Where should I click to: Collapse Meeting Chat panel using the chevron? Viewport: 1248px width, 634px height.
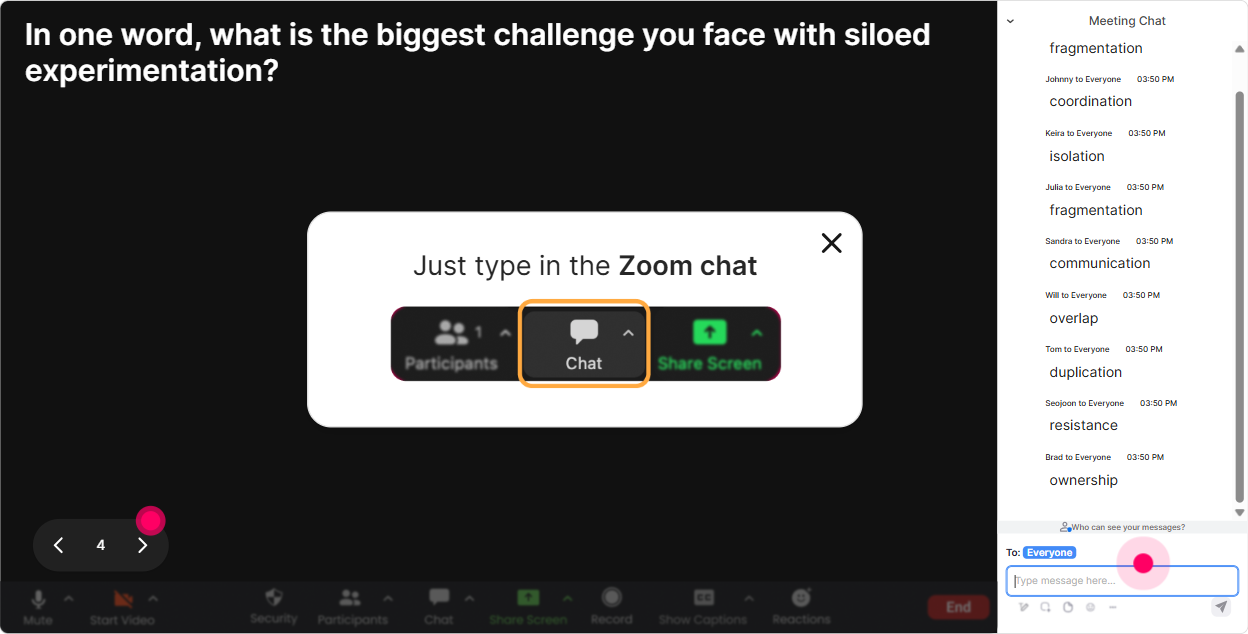[x=1010, y=21]
